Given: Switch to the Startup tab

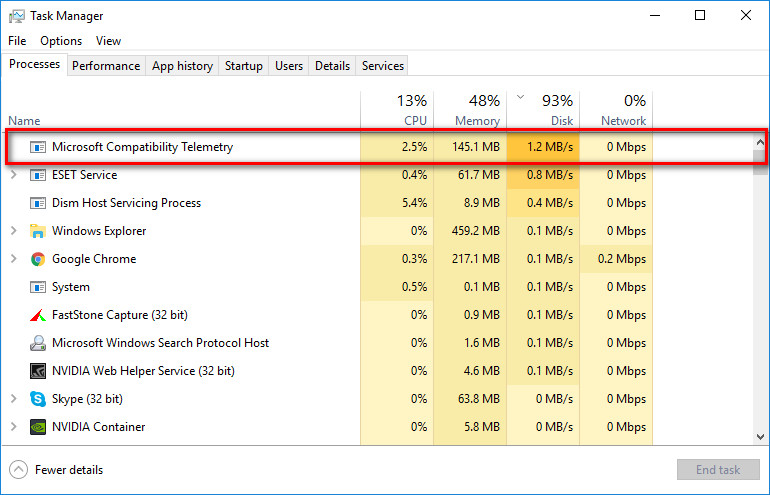Looking at the screenshot, I should click(x=244, y=66).
